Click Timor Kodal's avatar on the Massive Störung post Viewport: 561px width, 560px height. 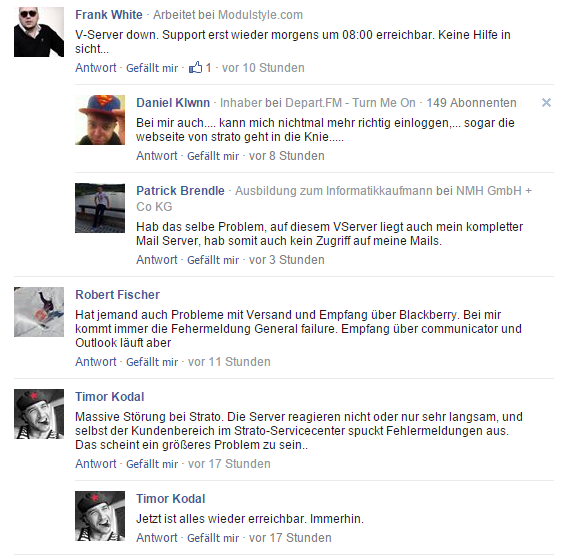pyautogui.click(x=39, y=414)
